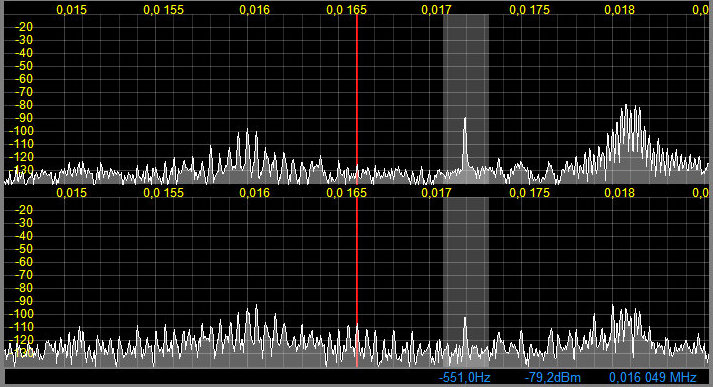Screen dimensions: 713x387
Task: Click the gray filter passband in lower spectrum
Action: point(466,282)
